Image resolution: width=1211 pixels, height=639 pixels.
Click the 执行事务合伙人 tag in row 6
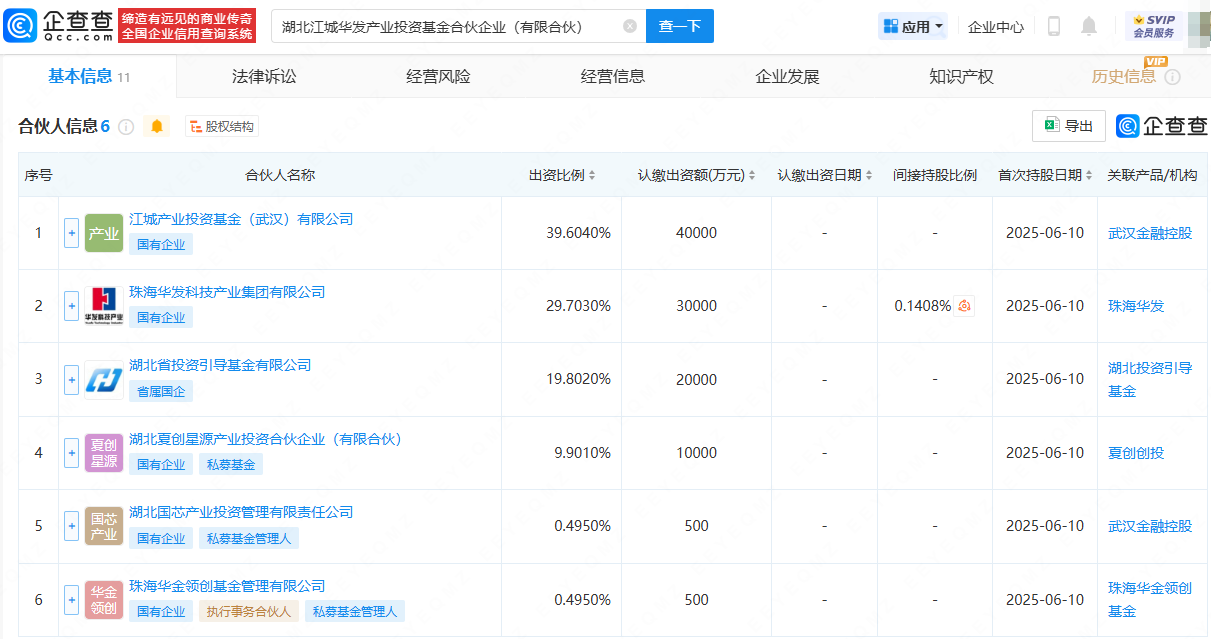248,612
